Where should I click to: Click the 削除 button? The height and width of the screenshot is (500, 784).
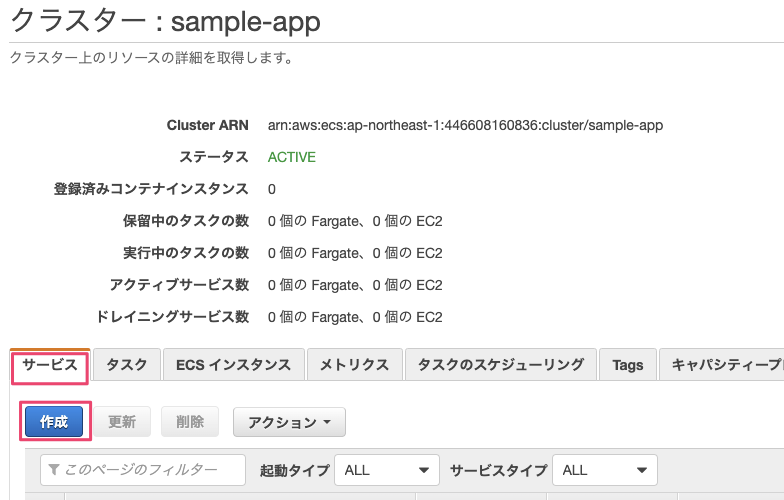tap(189, 422)
